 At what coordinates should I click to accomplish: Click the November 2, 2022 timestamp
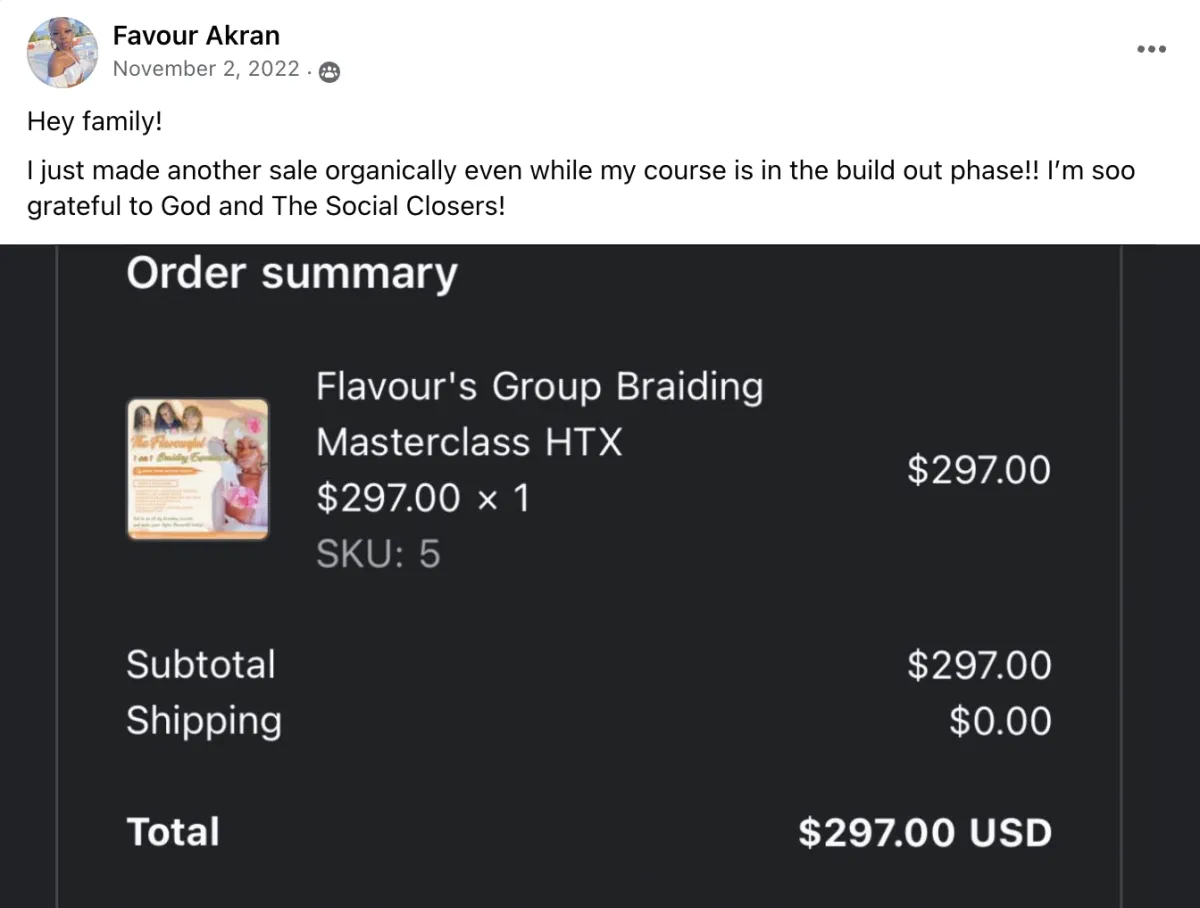[x=206, y=69]
